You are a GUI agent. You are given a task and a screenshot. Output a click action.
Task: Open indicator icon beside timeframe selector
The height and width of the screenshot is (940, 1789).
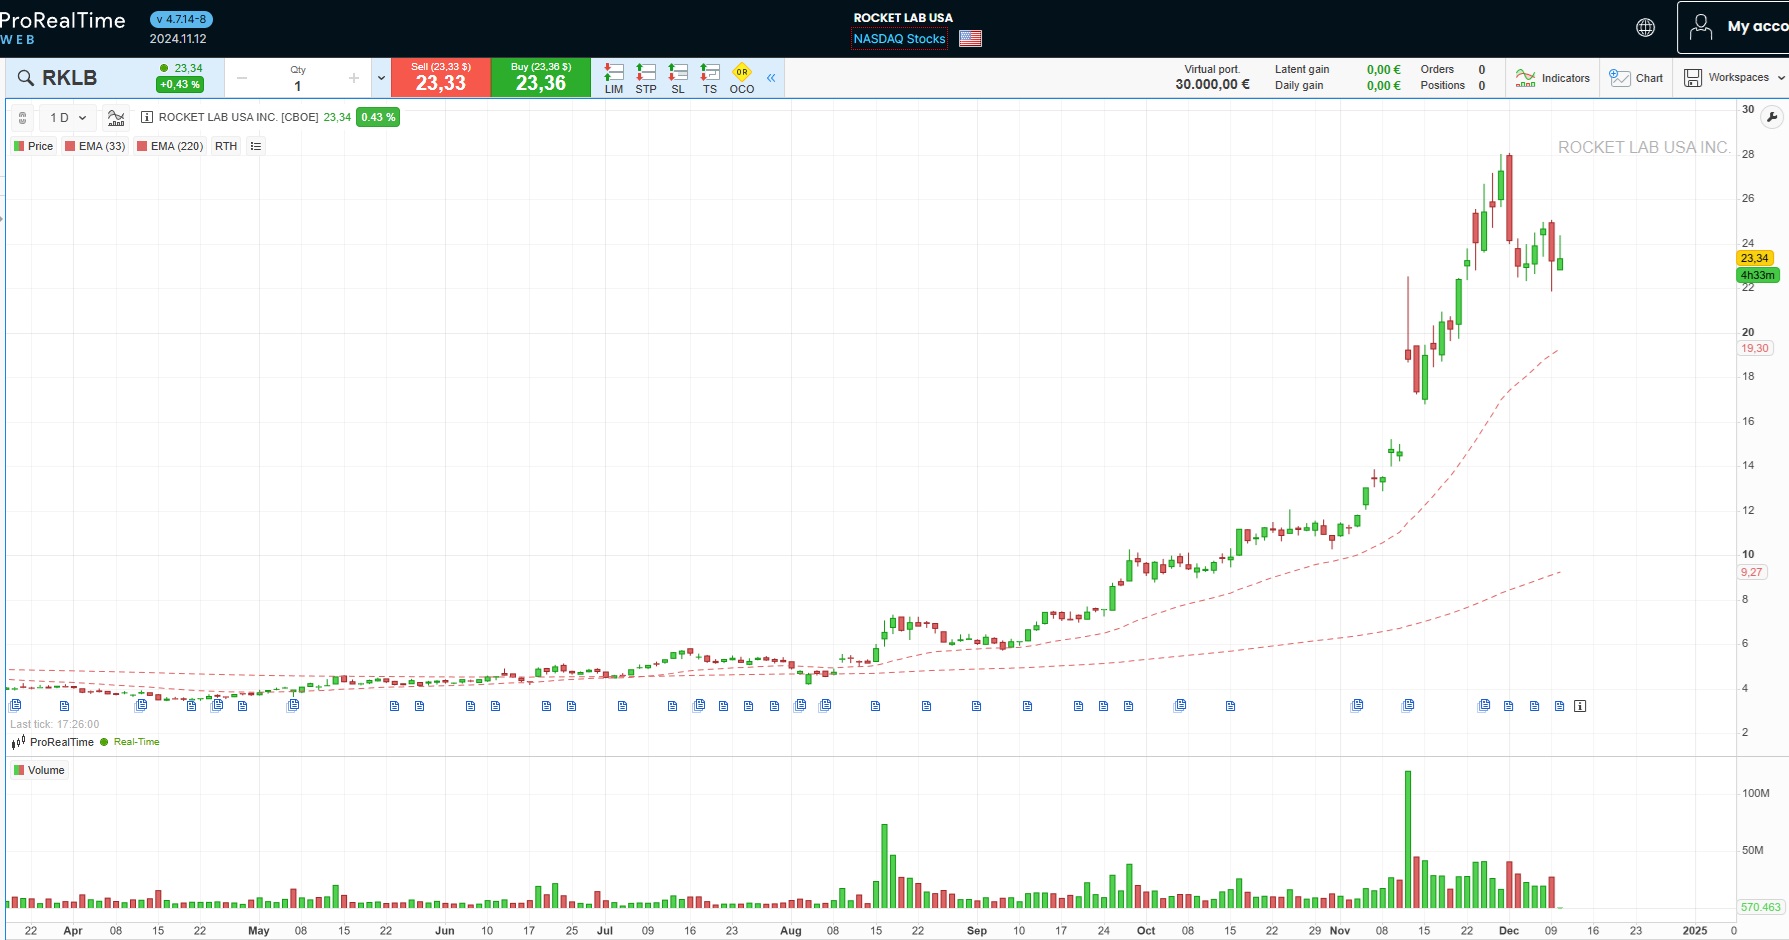coord(116,118)
